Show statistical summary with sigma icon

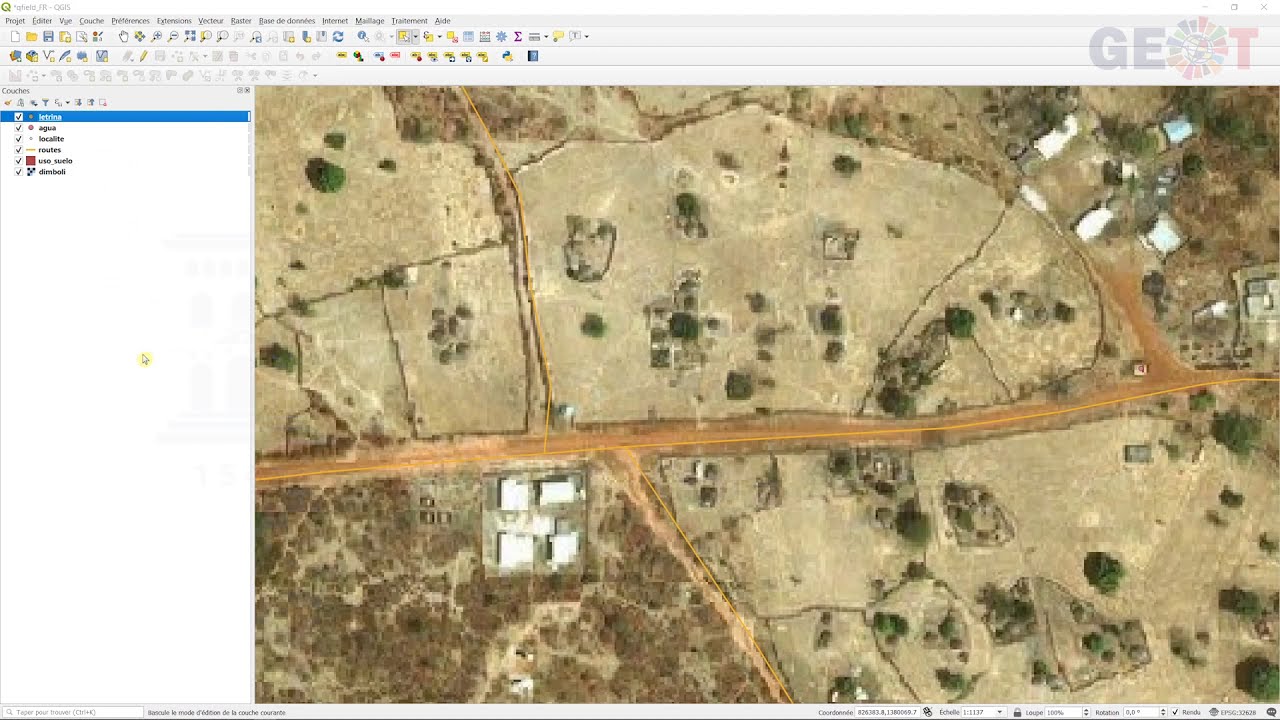coord(518,36)
